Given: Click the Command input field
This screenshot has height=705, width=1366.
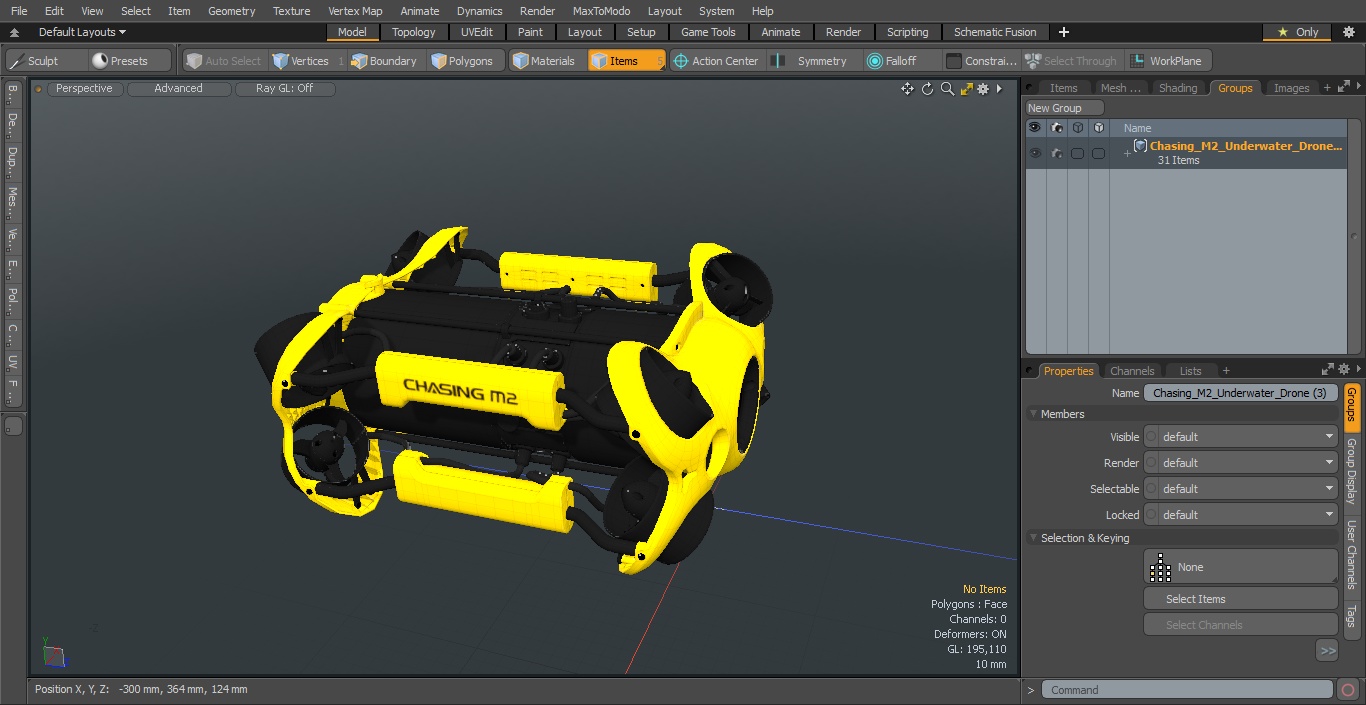Looking at the screenshot, I should pos(1187,689).
